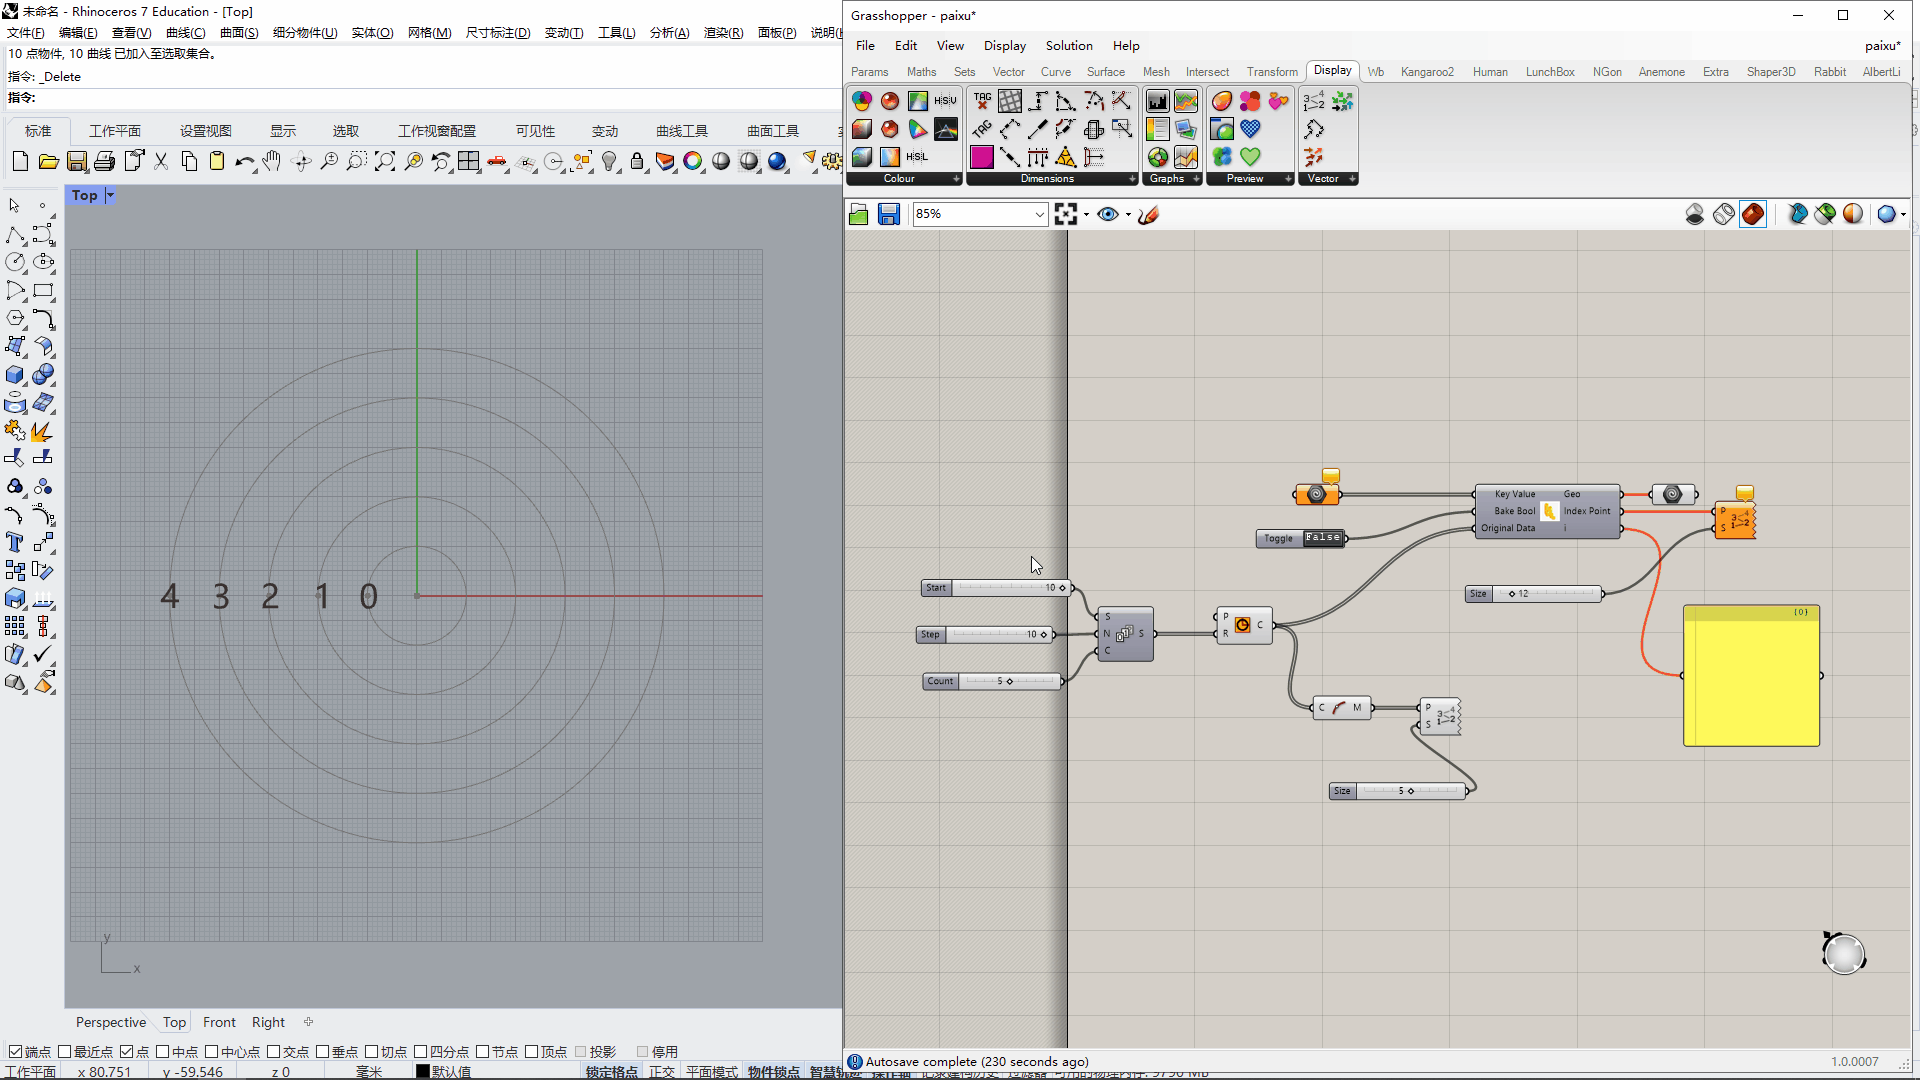Disable the 端点 osnap checkbox
This screenshot has width=1920, height=1080.
pos(15,1052)
